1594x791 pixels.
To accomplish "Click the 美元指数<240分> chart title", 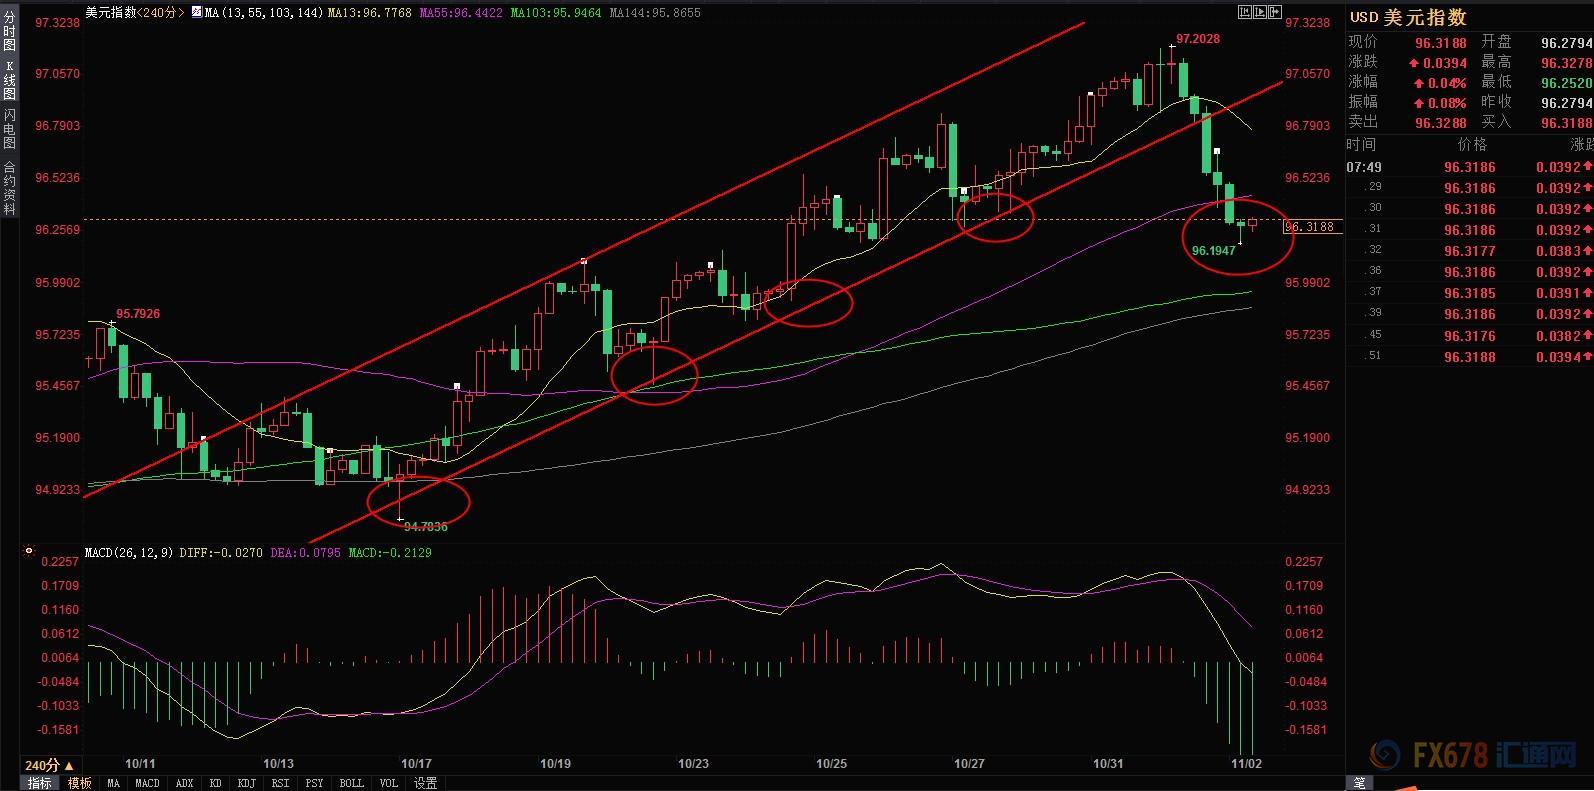I will click(x=135, y=13).
